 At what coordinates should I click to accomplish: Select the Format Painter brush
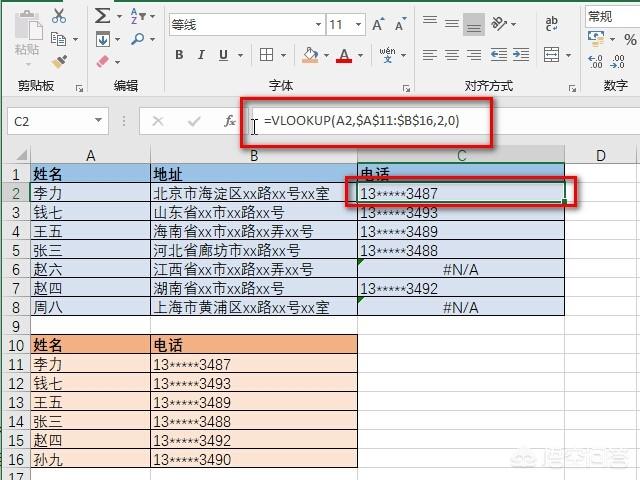59,62
